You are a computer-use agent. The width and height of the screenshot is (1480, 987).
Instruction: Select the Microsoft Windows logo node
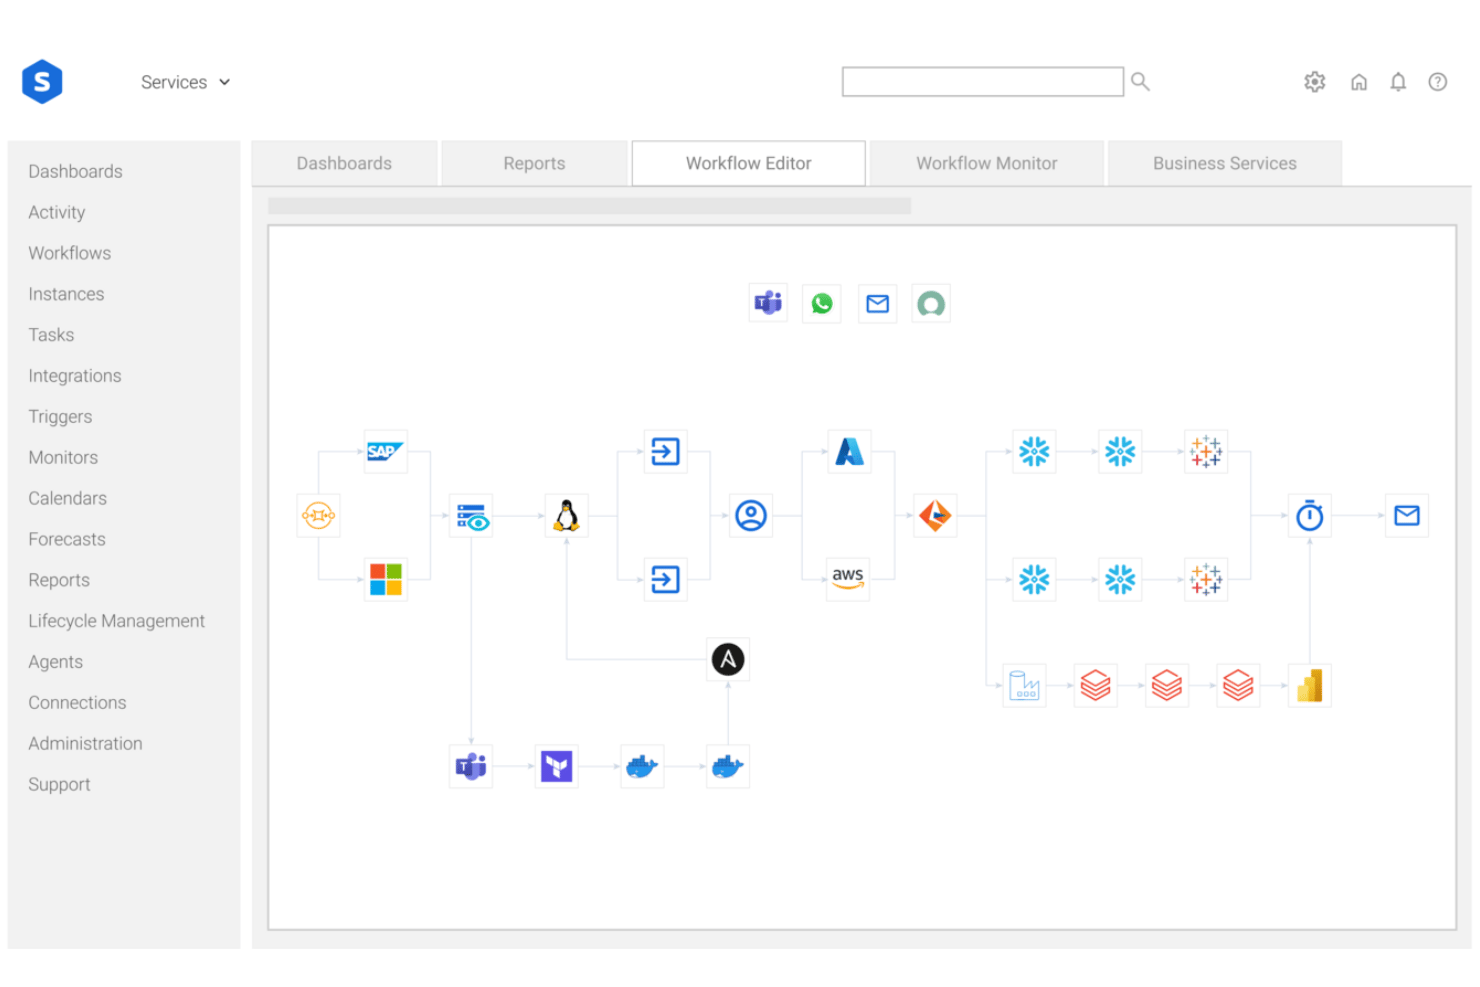(x=385, y=579)
